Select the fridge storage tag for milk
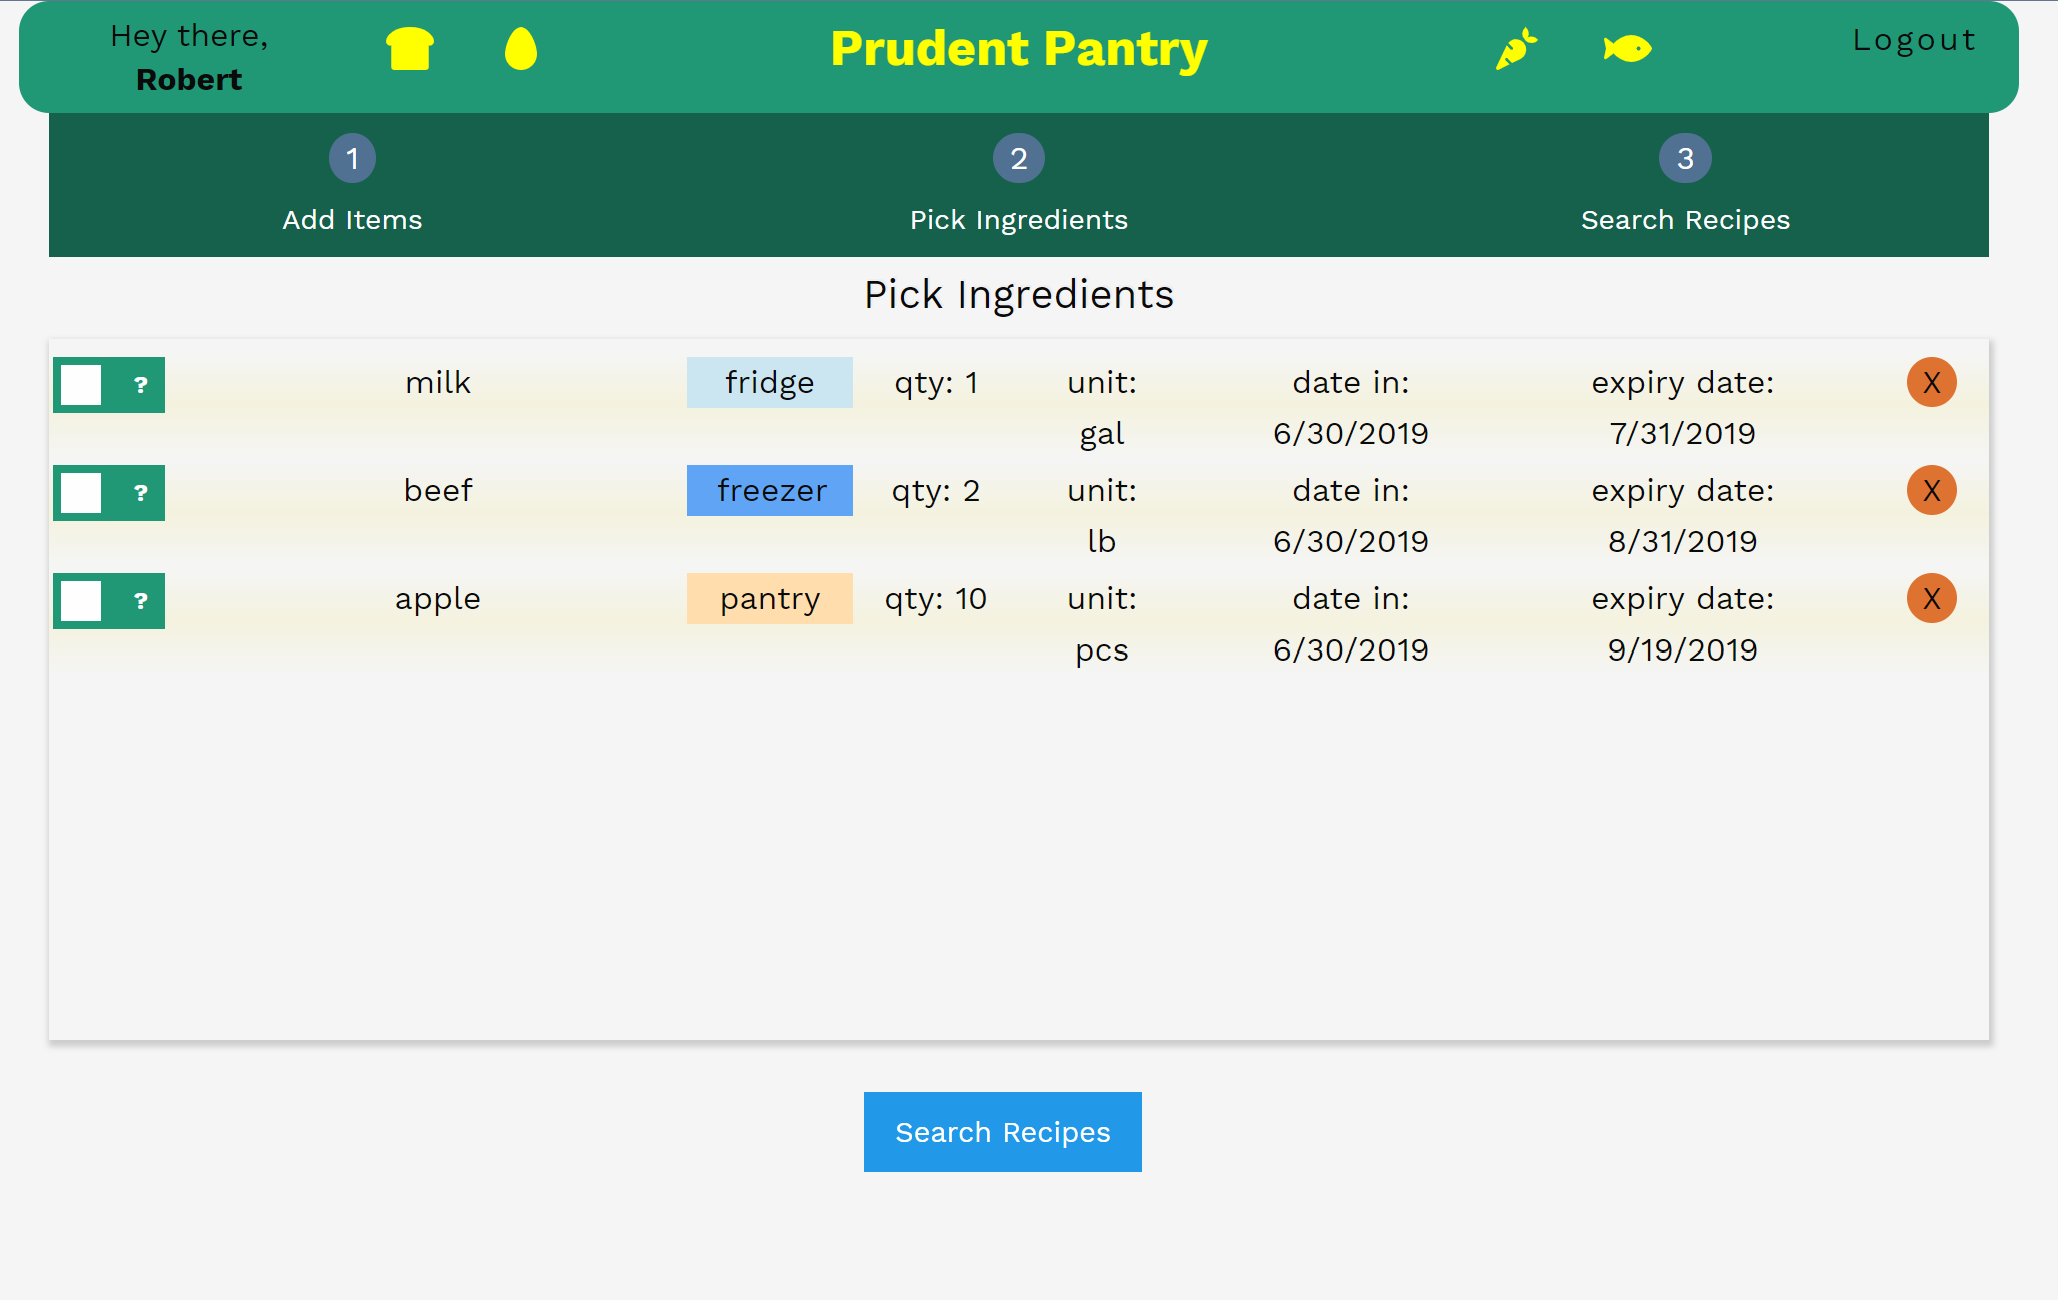 pos(770,382)
